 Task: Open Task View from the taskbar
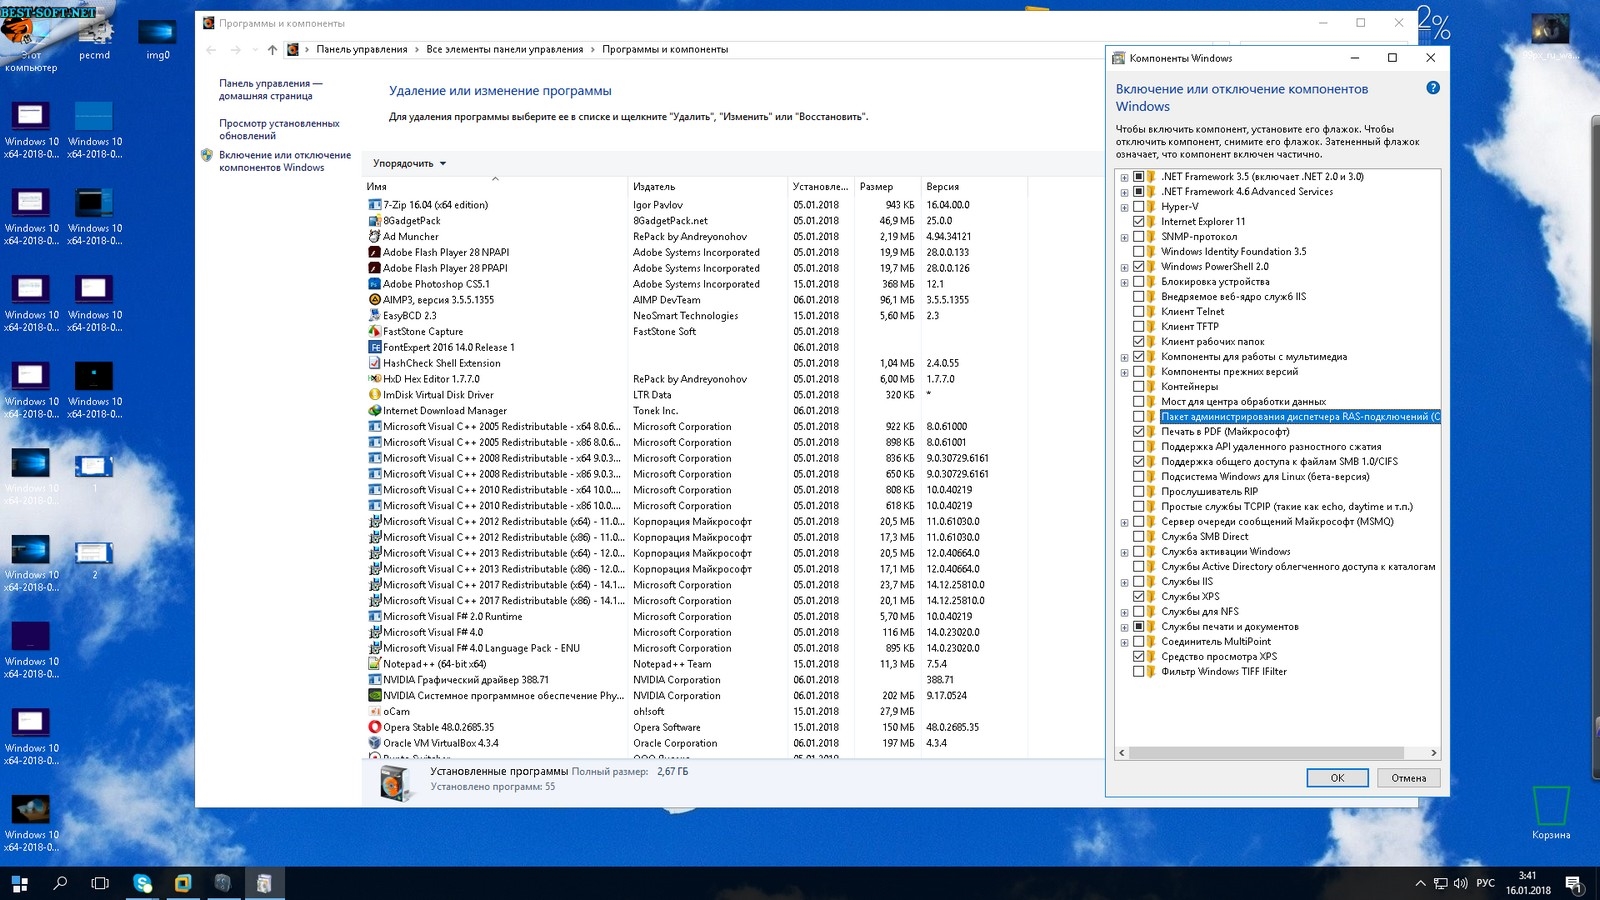(100, 883)
